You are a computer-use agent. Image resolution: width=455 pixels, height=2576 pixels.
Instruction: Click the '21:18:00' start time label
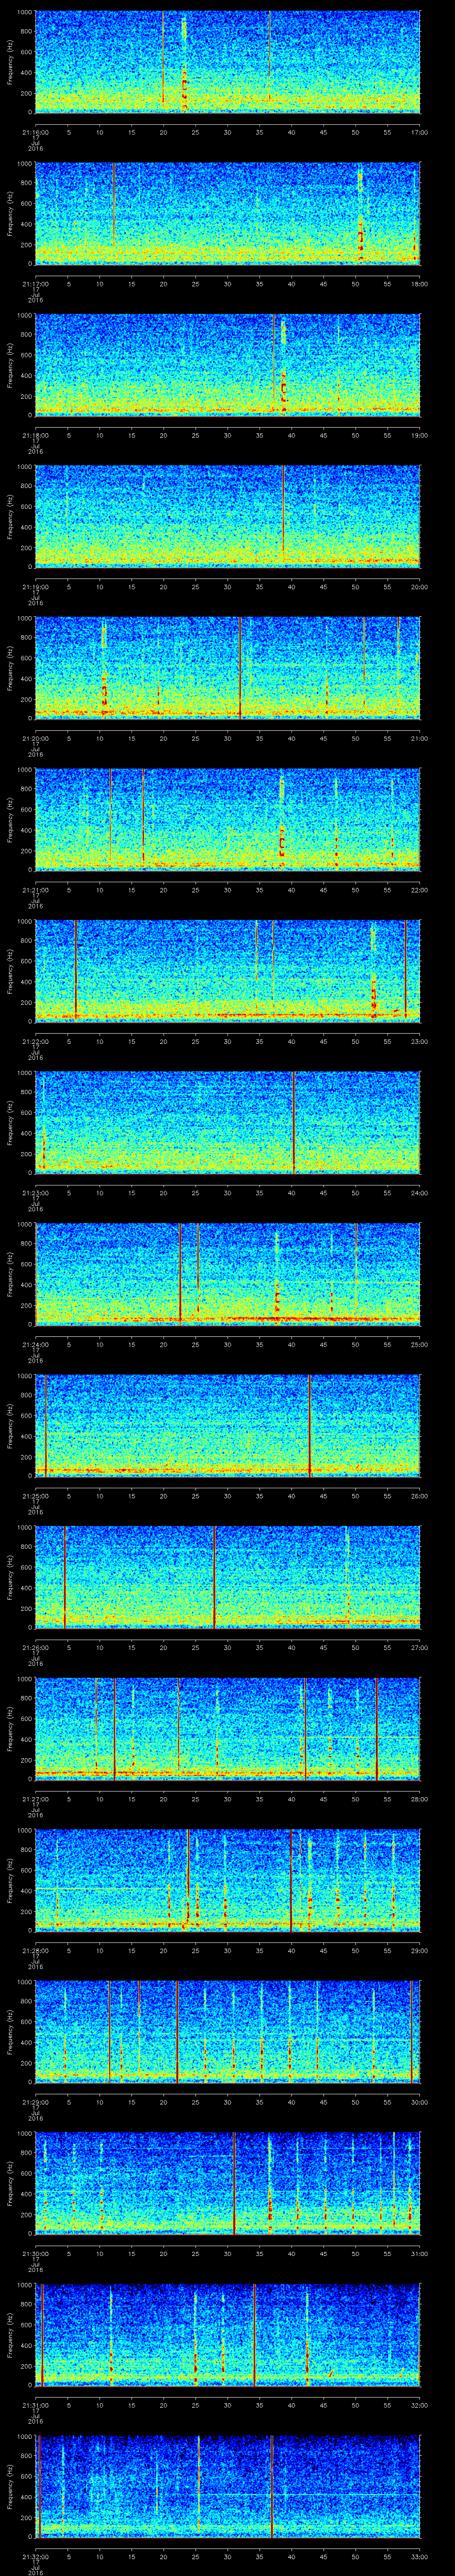click(x=36, y=435)
